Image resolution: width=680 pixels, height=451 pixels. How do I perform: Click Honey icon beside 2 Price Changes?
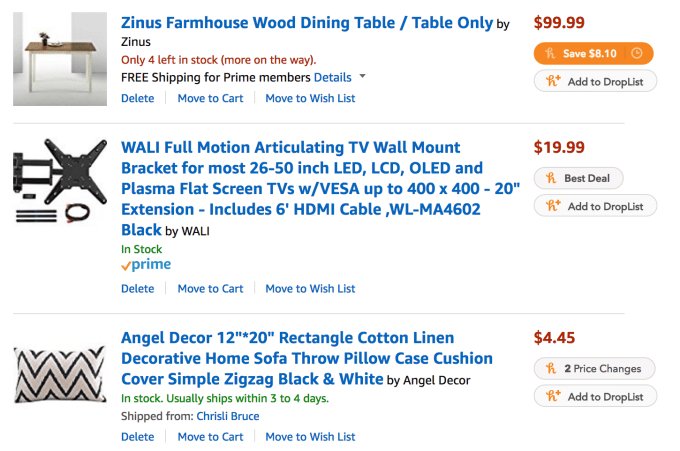550,368
